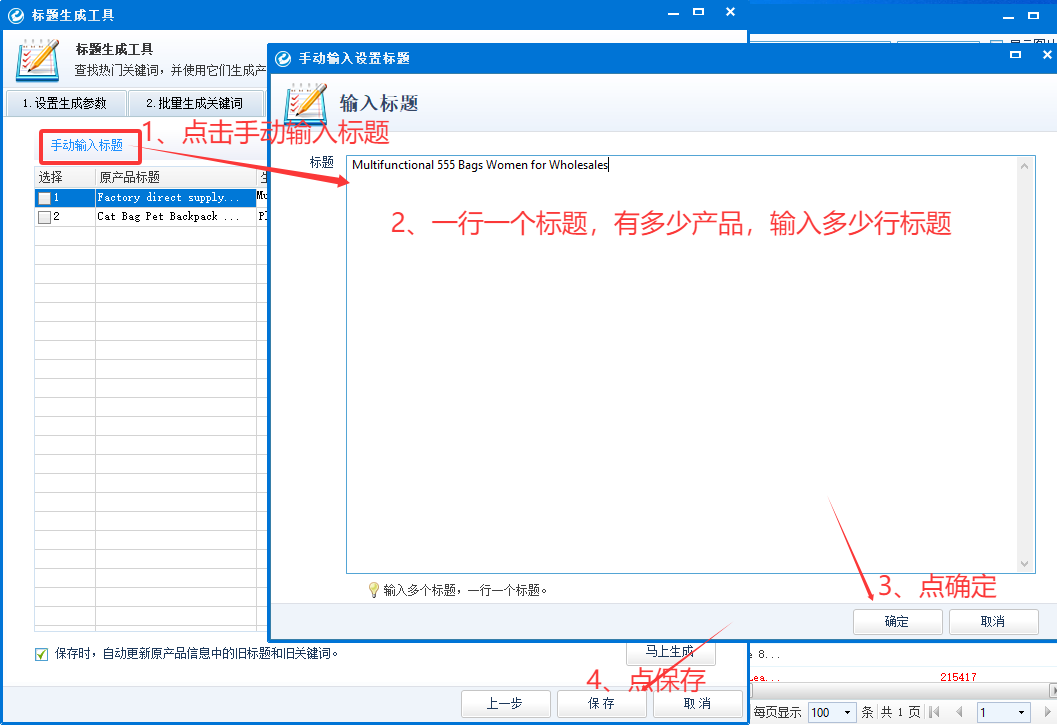Go to the first page arrow icon
Image resolution: width=1057 pixels, height=725 pixels.
pos(935,712)
